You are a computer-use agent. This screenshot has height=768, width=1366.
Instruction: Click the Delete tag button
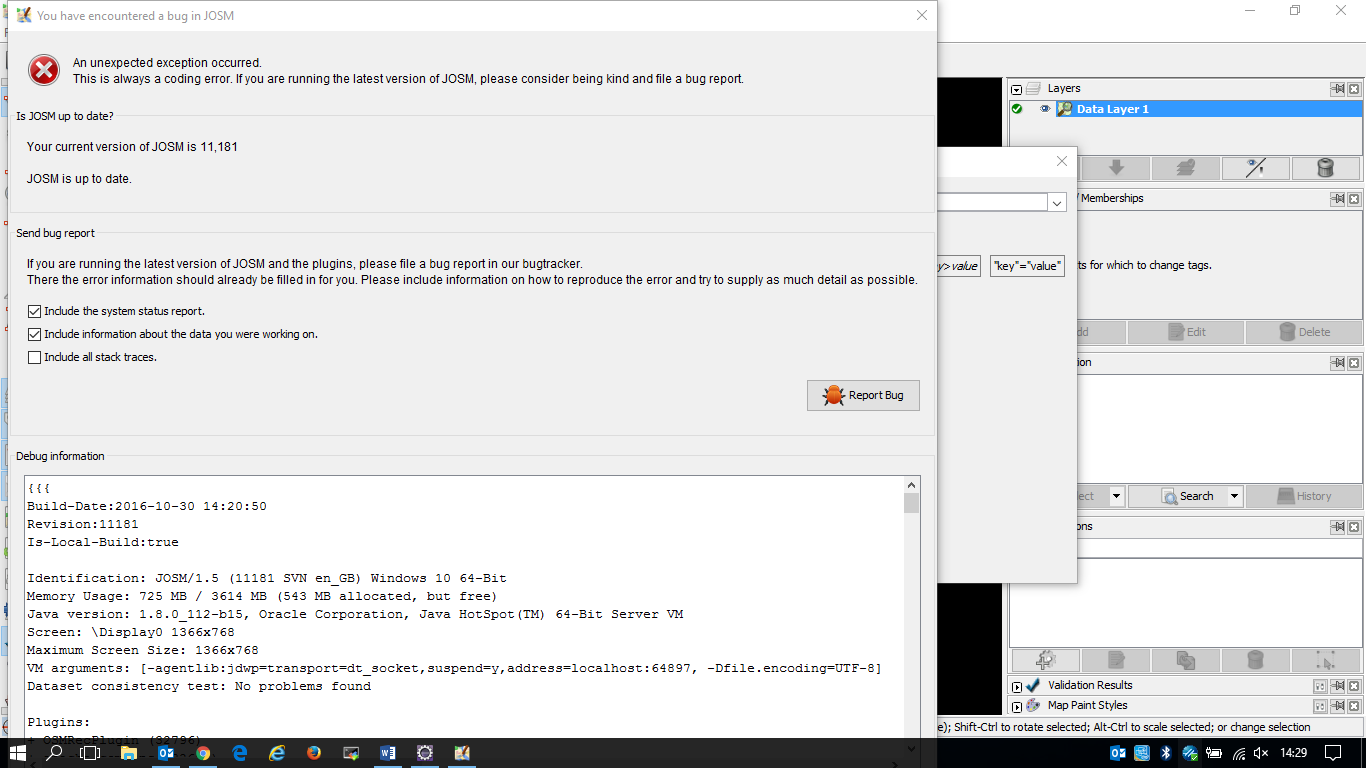[1303, 332]
